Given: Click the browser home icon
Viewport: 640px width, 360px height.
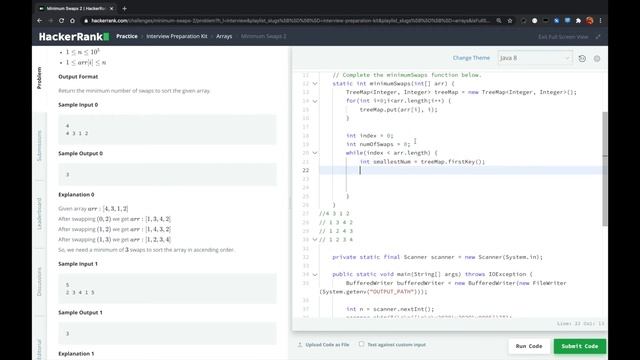Looking at the screenshot, I should (72, 20).
